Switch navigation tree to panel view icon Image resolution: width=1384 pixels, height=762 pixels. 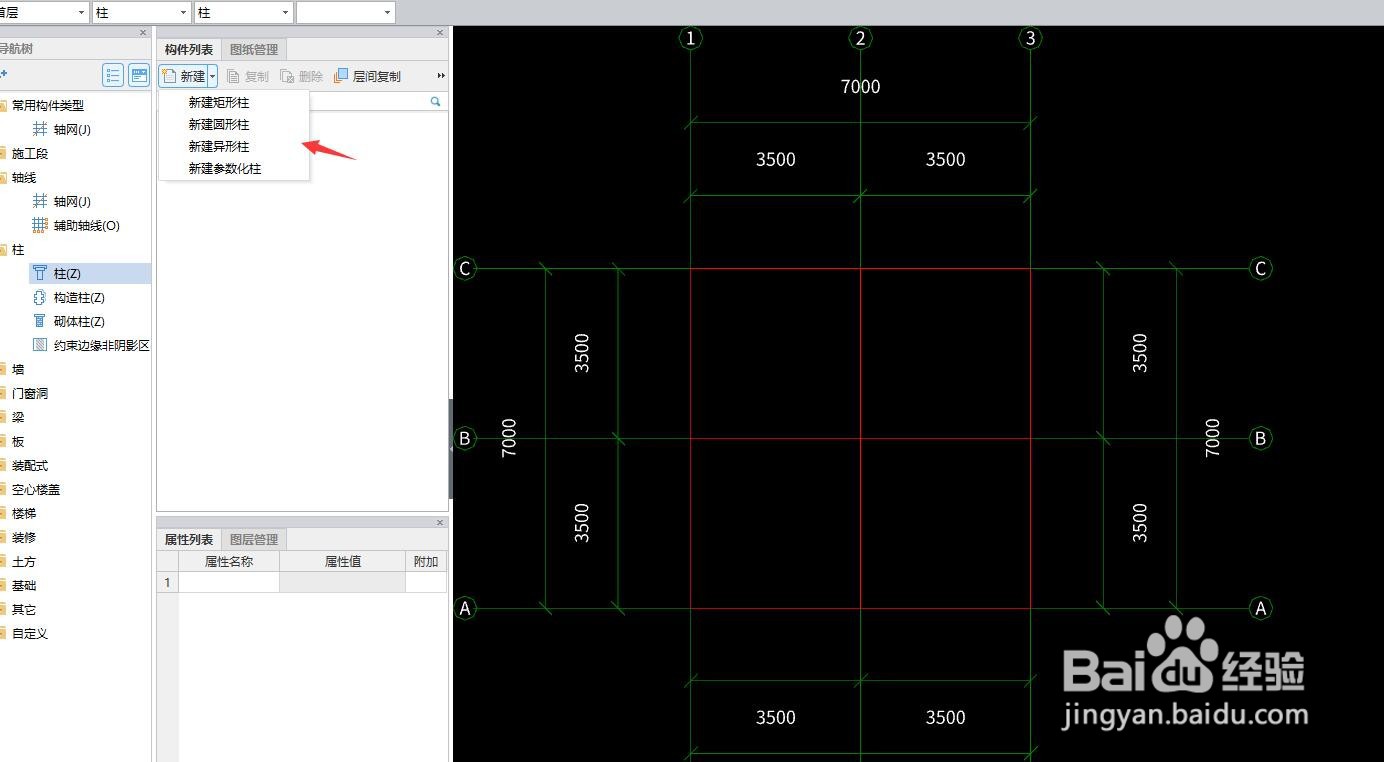[139, 76]
